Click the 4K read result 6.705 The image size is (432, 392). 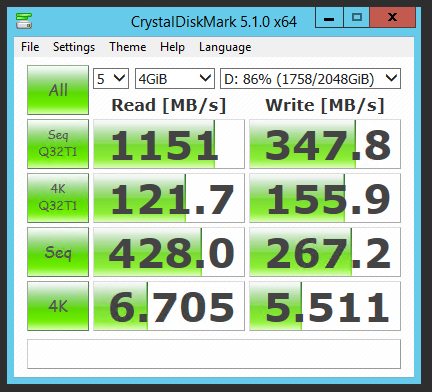(x=169, y=306)
